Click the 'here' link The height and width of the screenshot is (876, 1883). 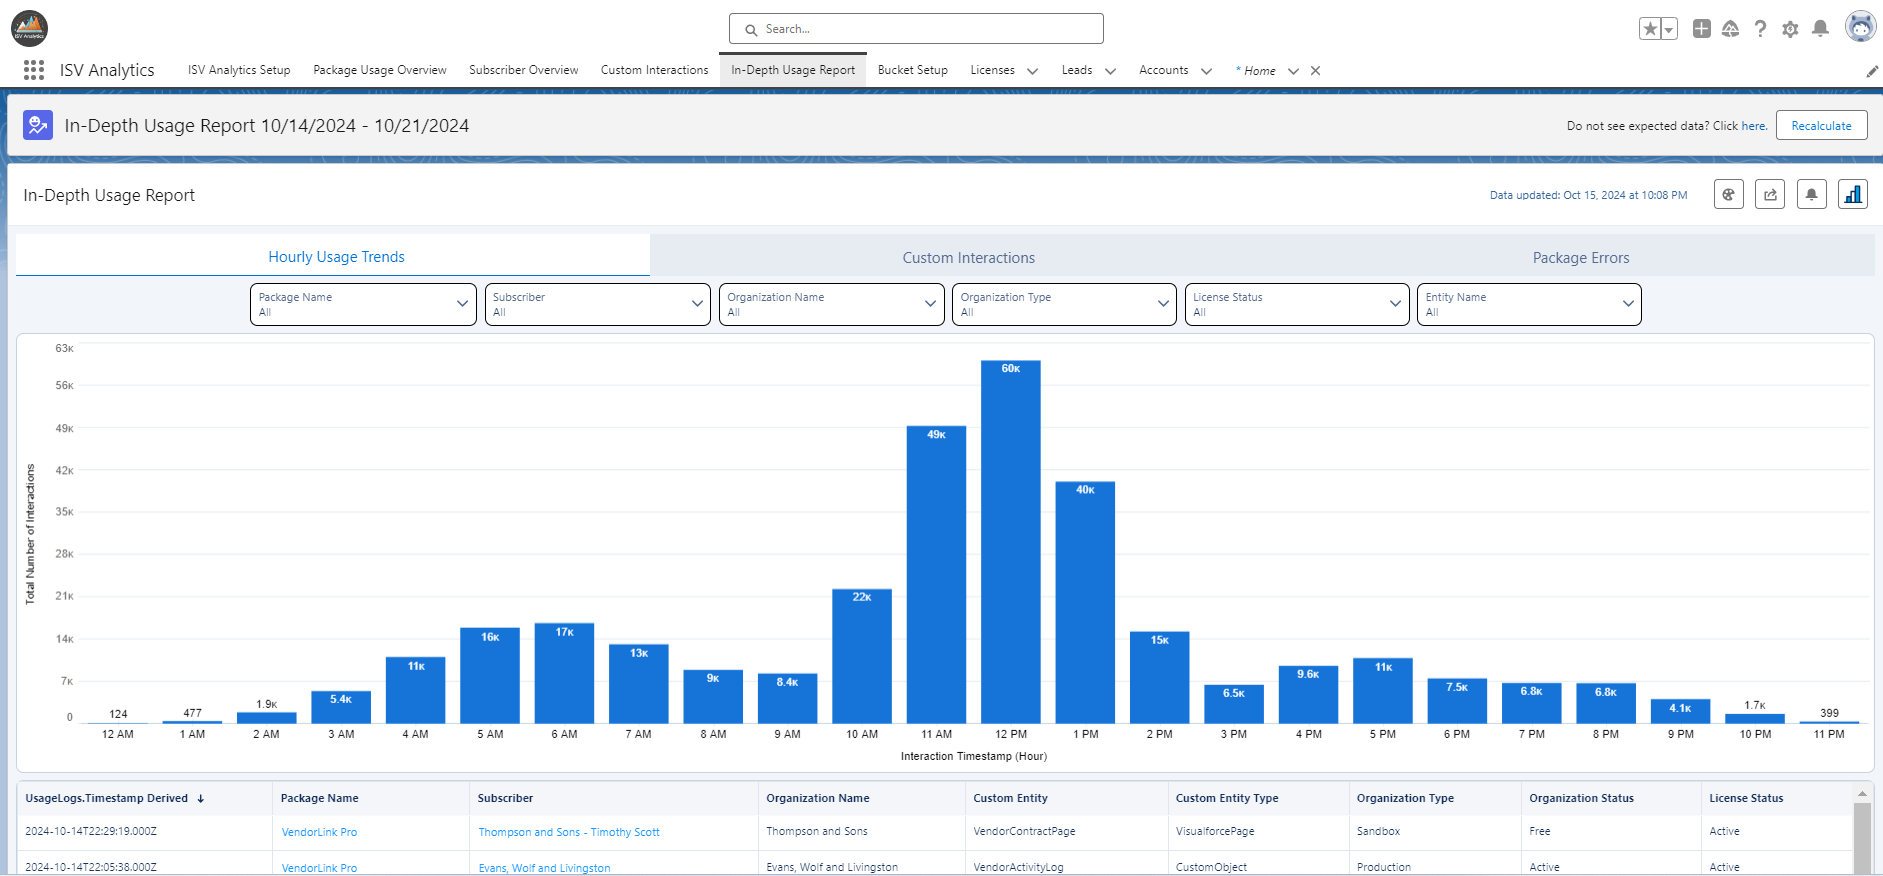(x=1753, y=126)
